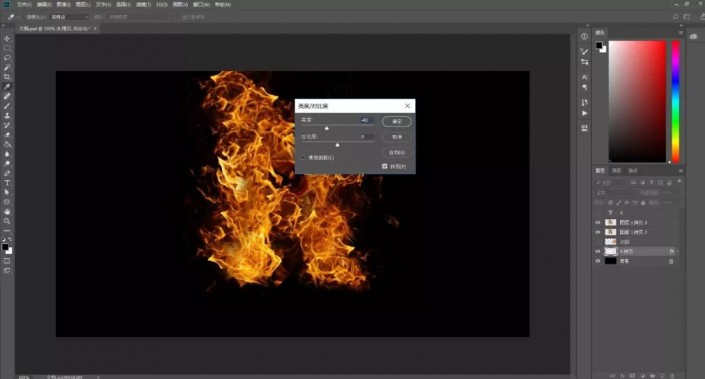The image size is (705, 379).
Task: Open the 编辑 (Edit) menu
Action: [44, 4]
